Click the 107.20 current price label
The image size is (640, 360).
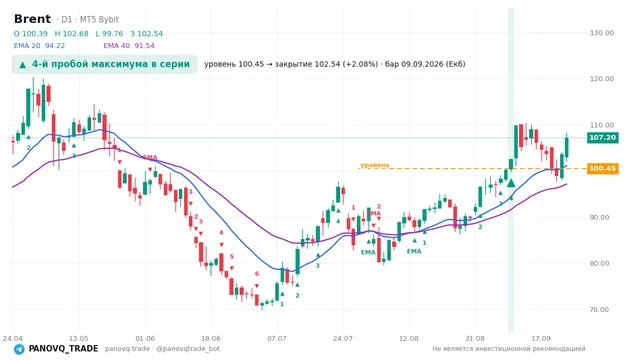(x=602, y=138)
